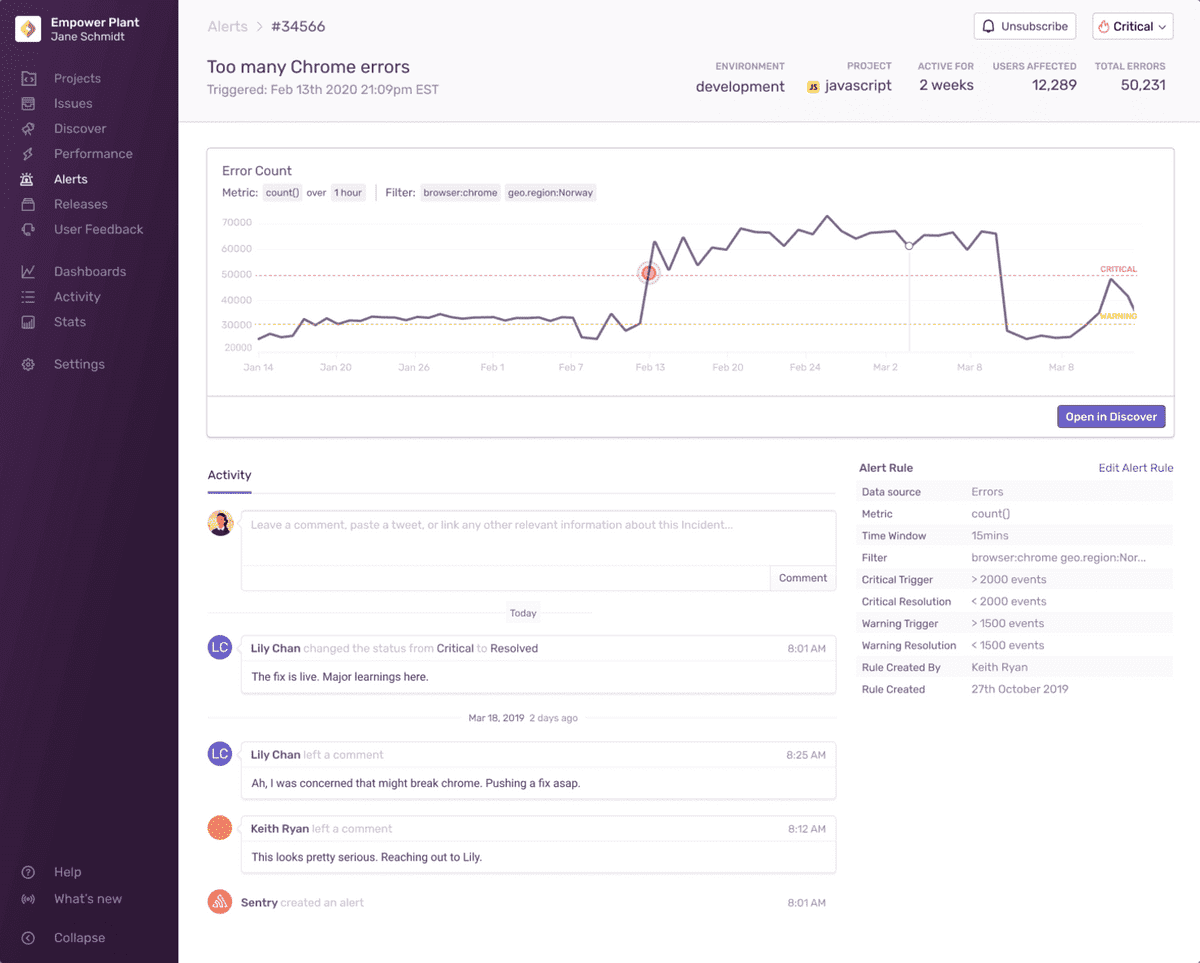Expand the Empower Plant organization menu
The image size is (1200, 963).
click(96, 29)
